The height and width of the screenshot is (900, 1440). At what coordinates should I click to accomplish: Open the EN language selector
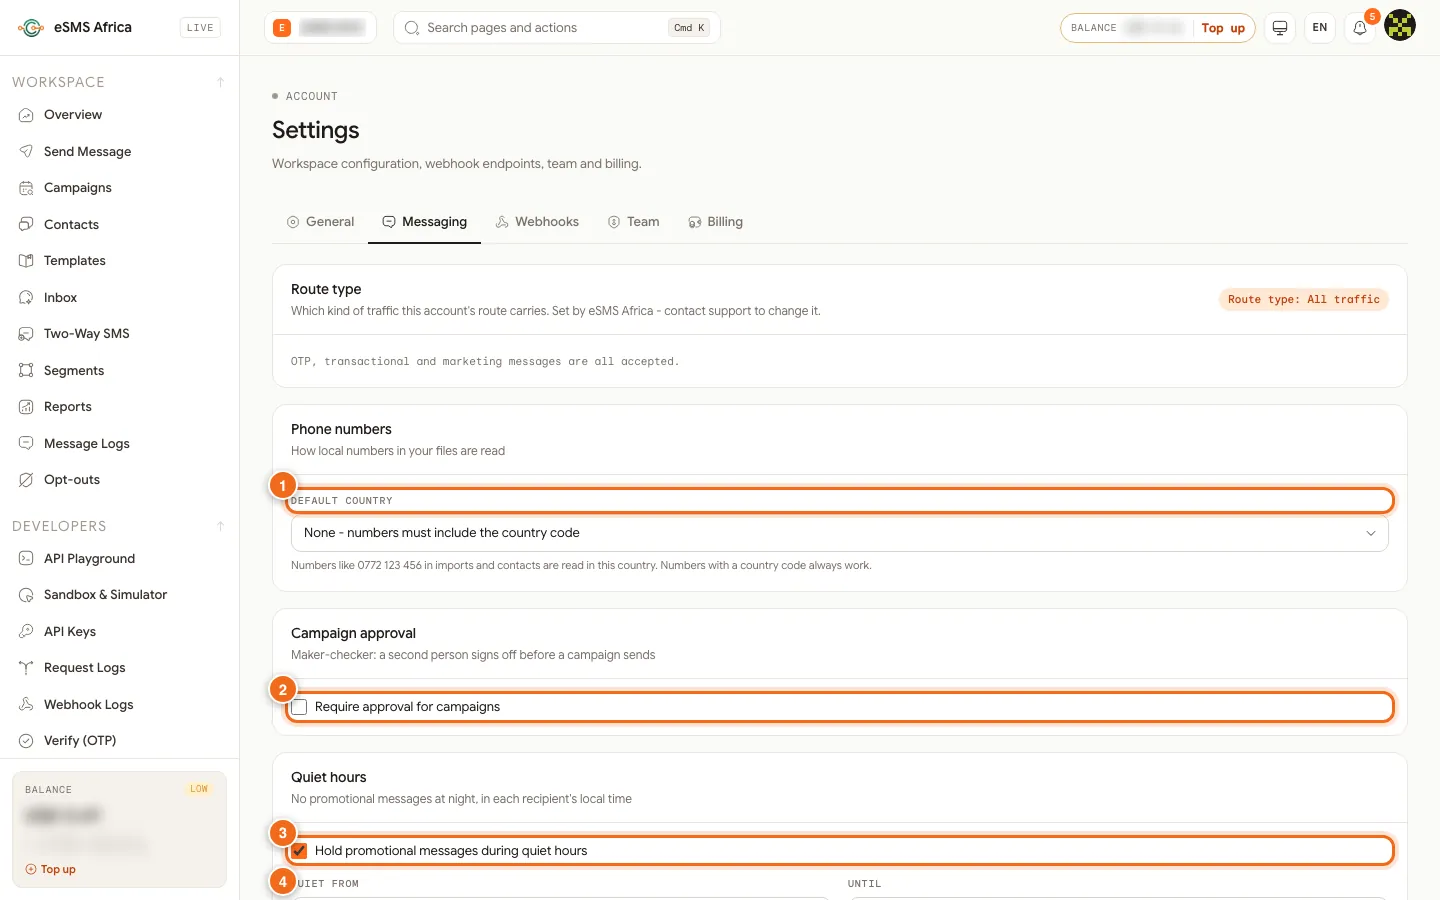coord(1320,28)
